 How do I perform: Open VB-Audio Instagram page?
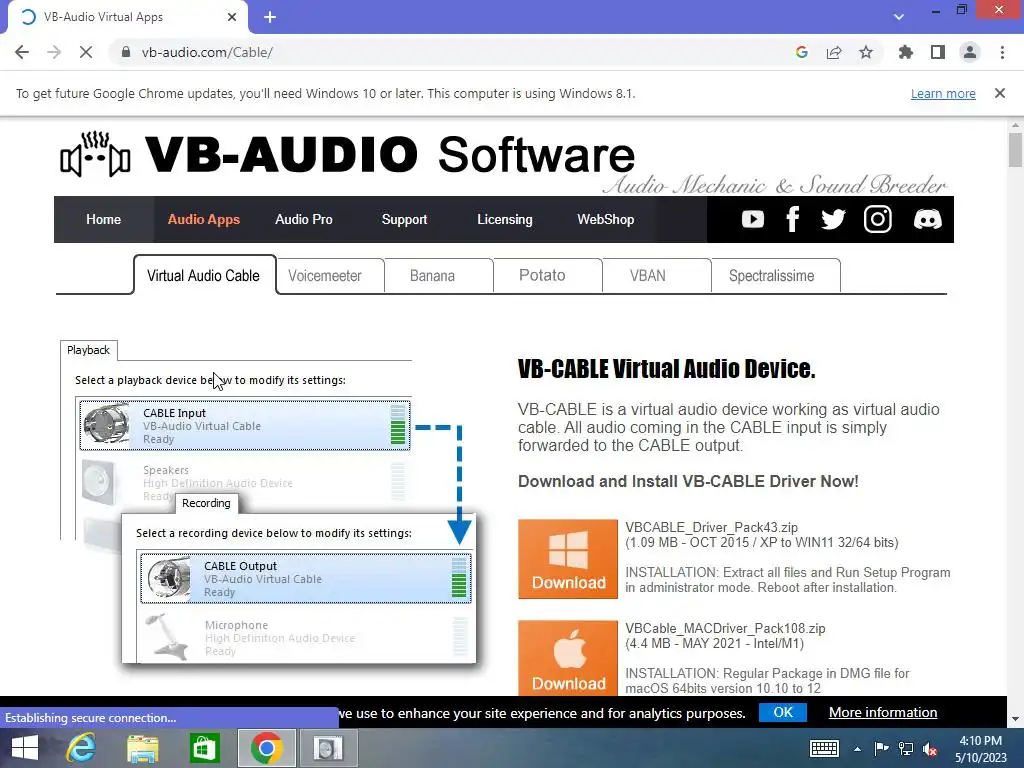(878, 219)
